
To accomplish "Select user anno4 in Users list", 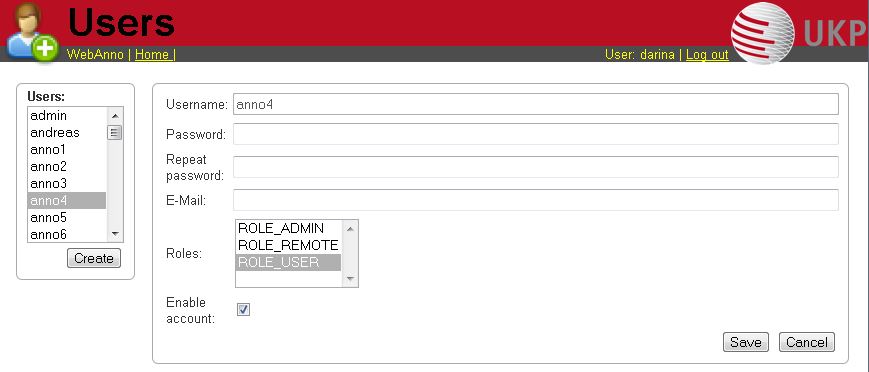I will point(67,201).
